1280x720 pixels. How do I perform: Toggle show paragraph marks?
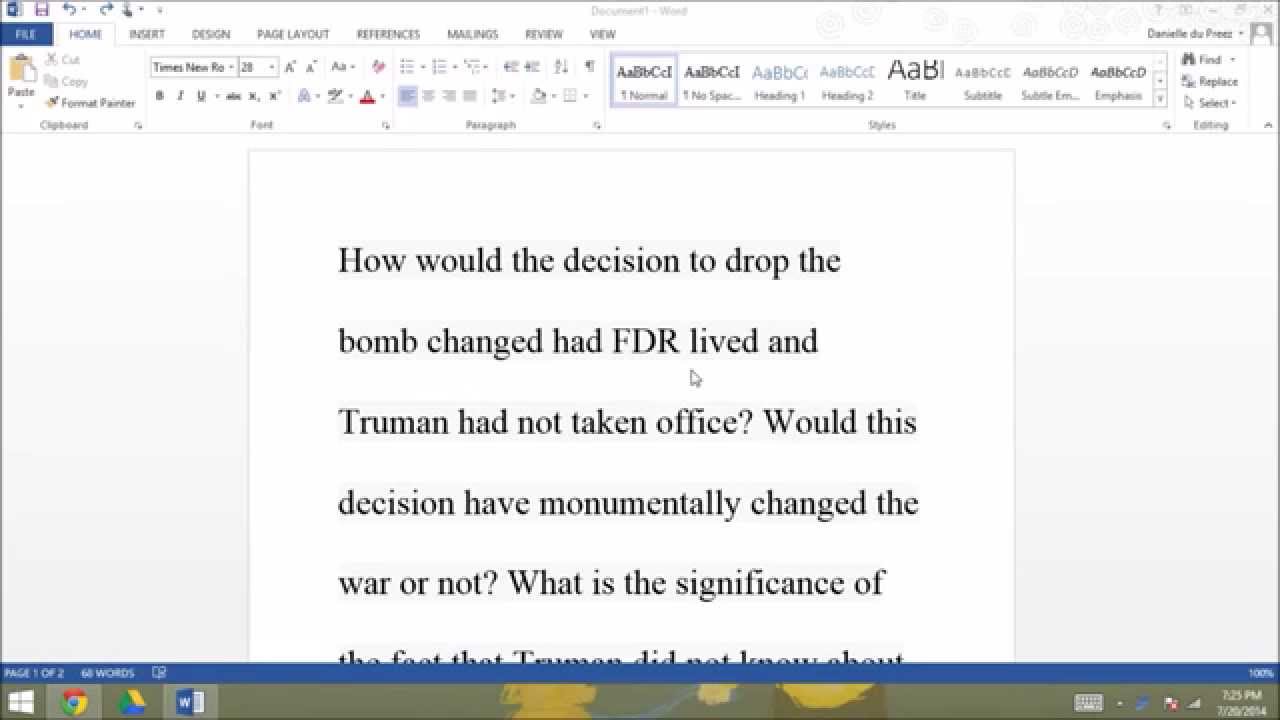point(589,67)
